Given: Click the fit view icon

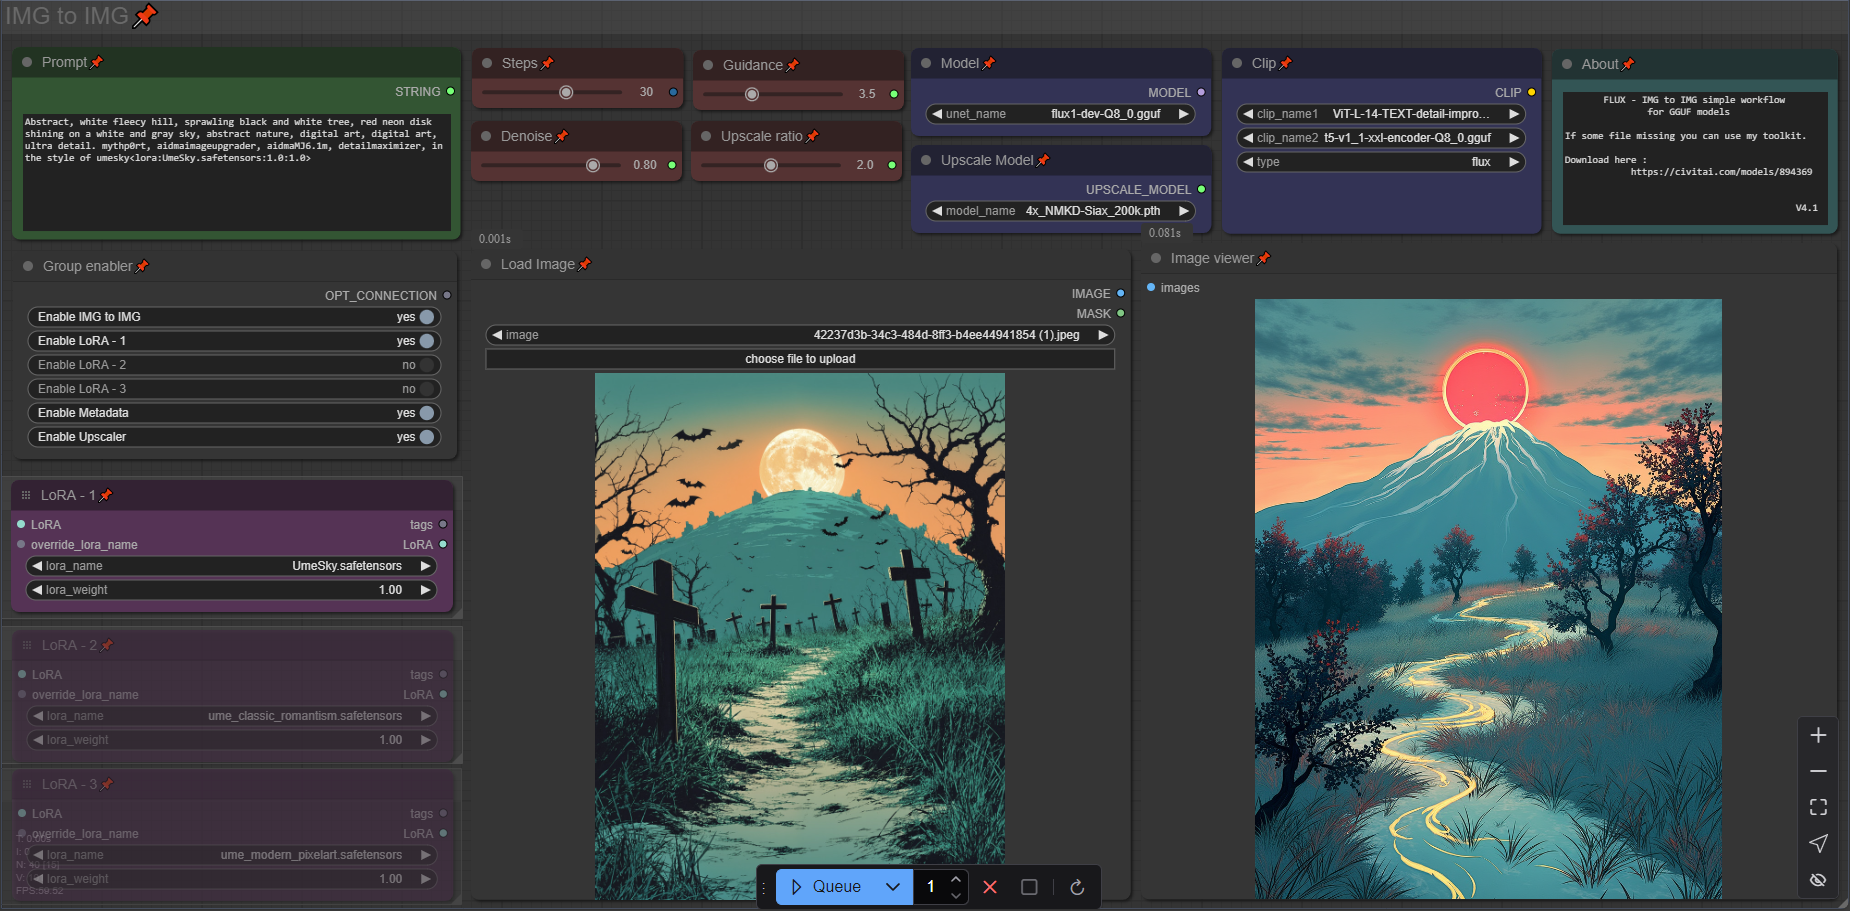Looking at the screenshot, I should tap(1818, 807).
